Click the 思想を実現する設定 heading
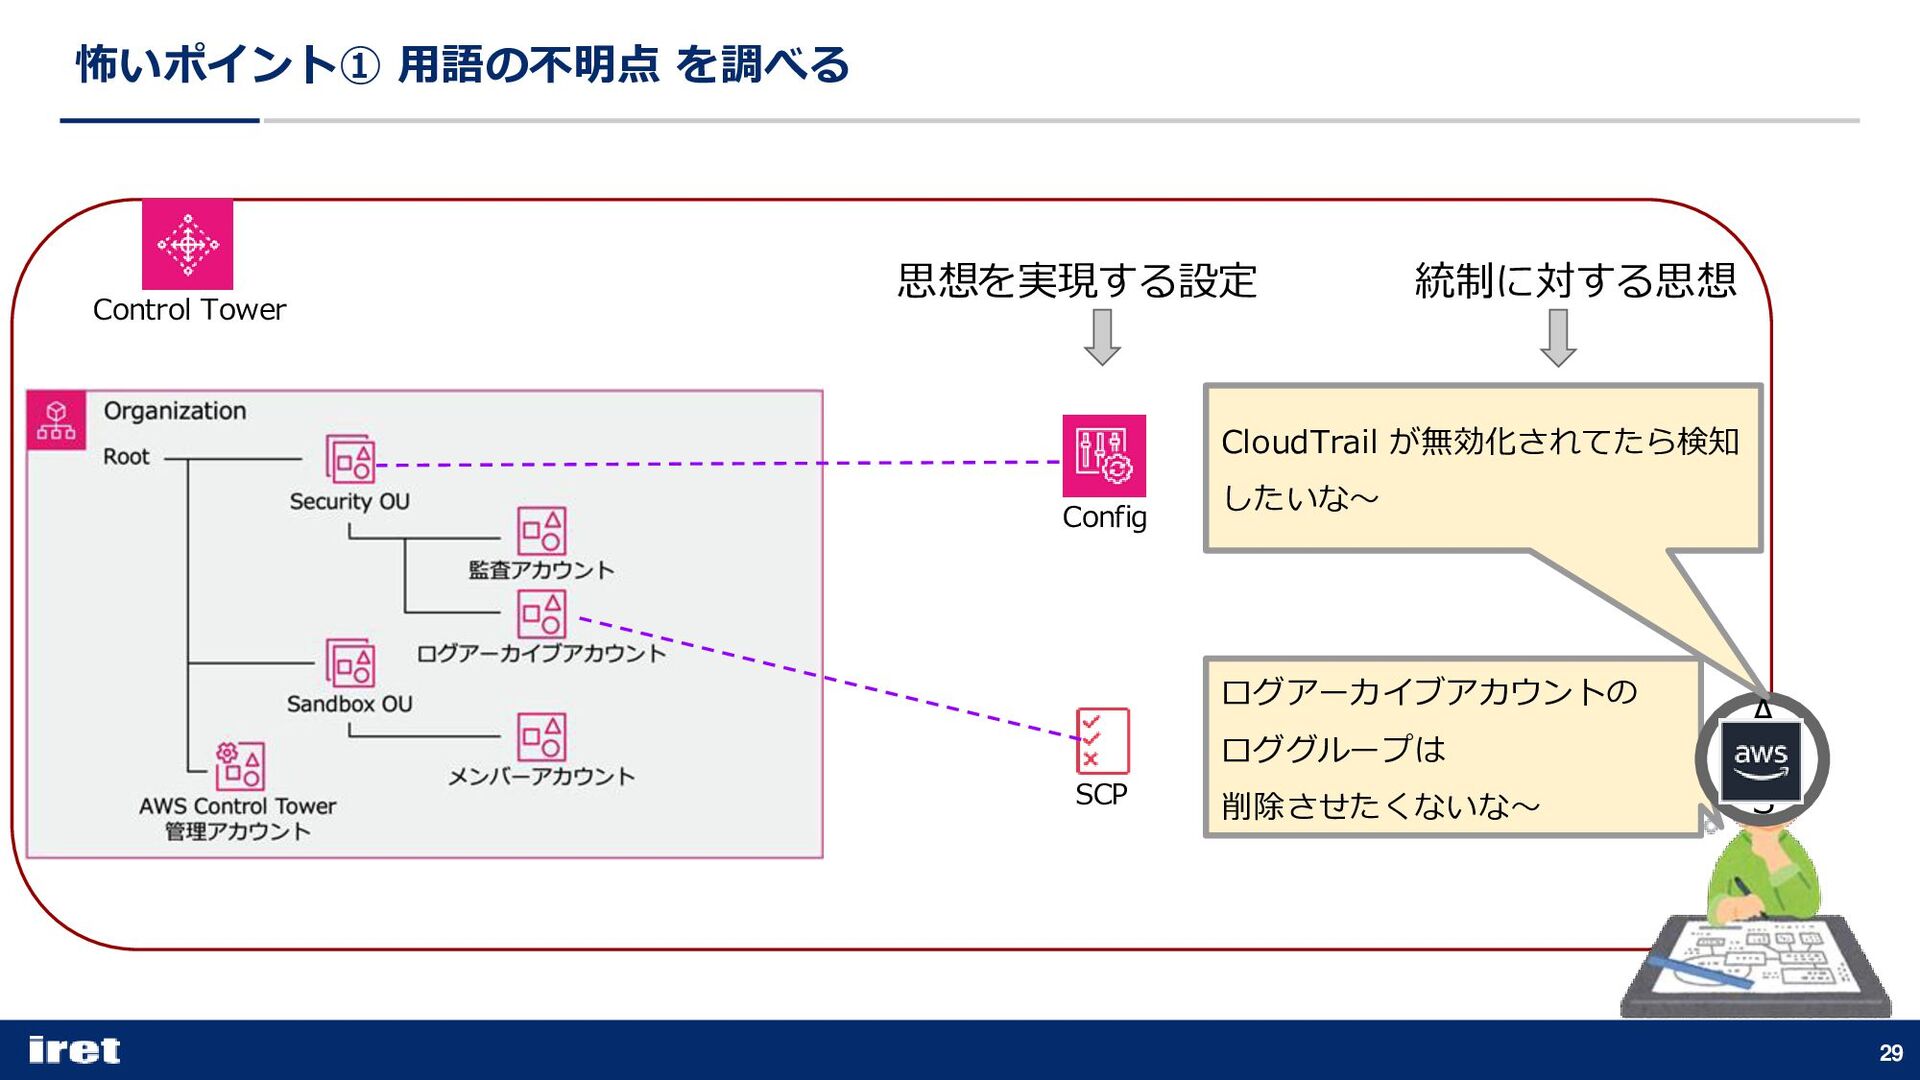1920x1080 pixels. click(1077, 280)
